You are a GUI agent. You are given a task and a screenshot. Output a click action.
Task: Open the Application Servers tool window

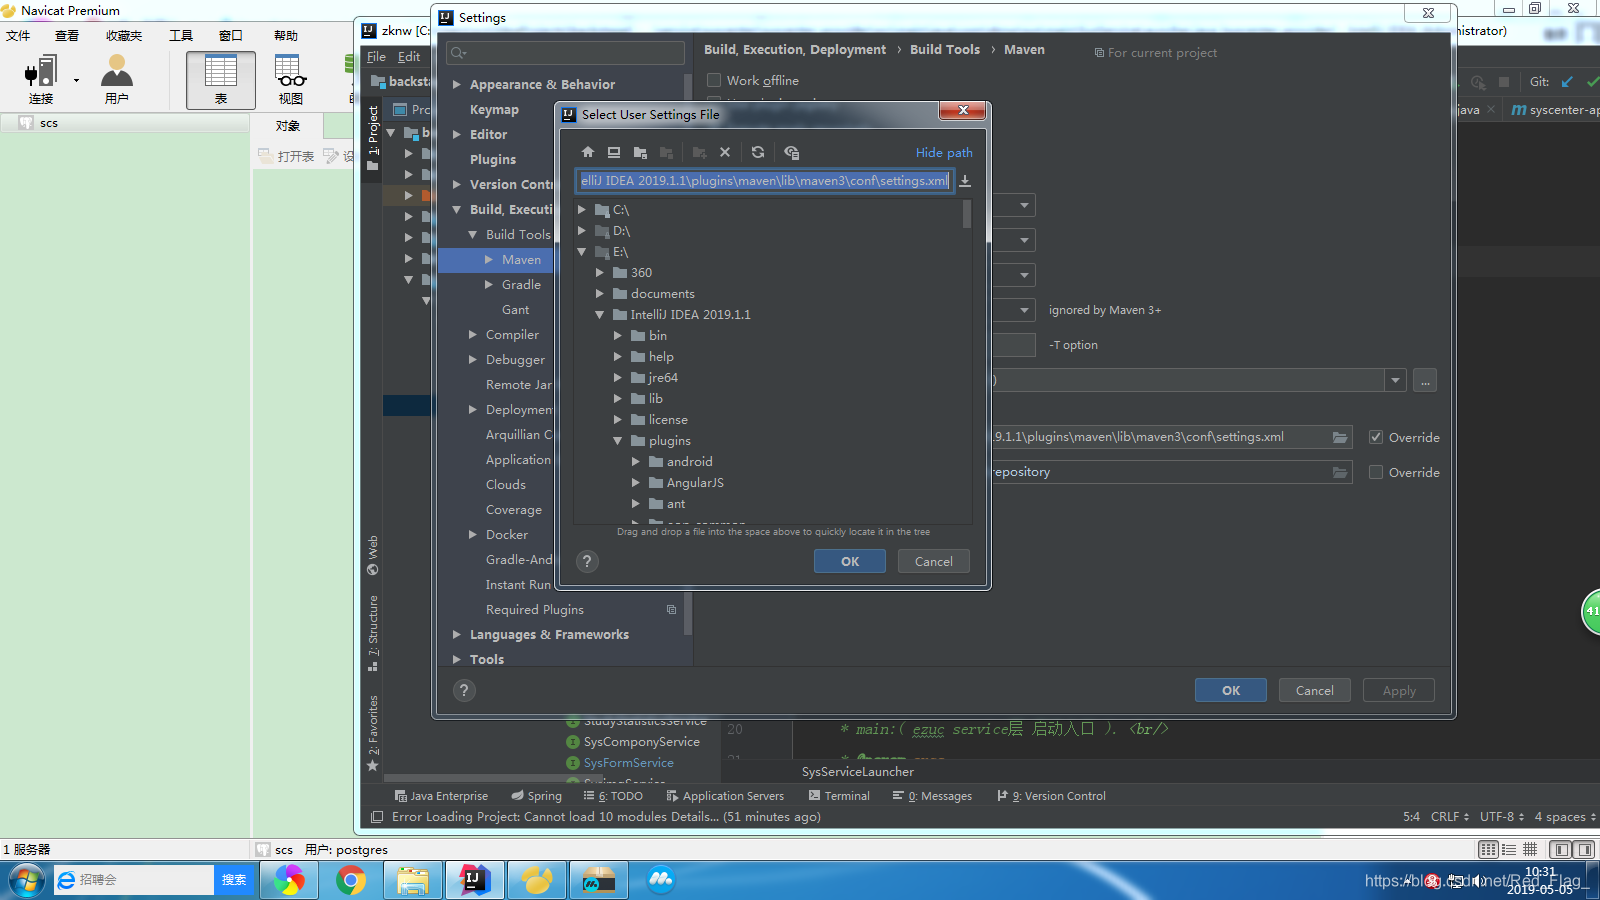(725, 796)
